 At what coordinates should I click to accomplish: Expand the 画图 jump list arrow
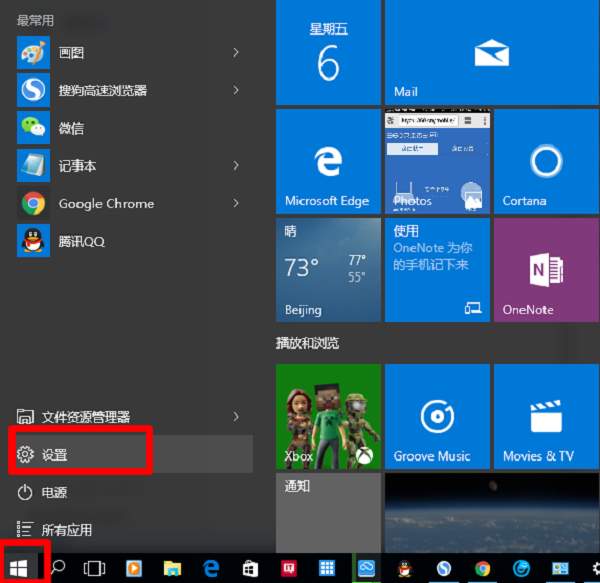[x=236, y=52]
